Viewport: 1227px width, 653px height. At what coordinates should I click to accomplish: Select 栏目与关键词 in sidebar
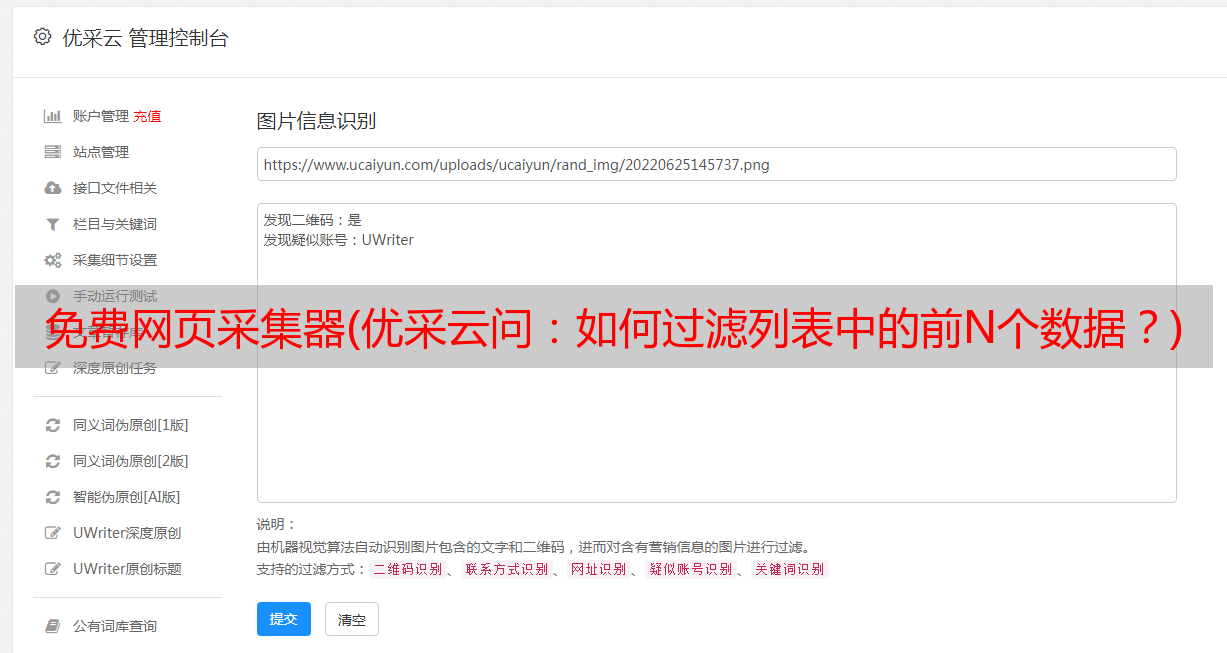(115, 224)
